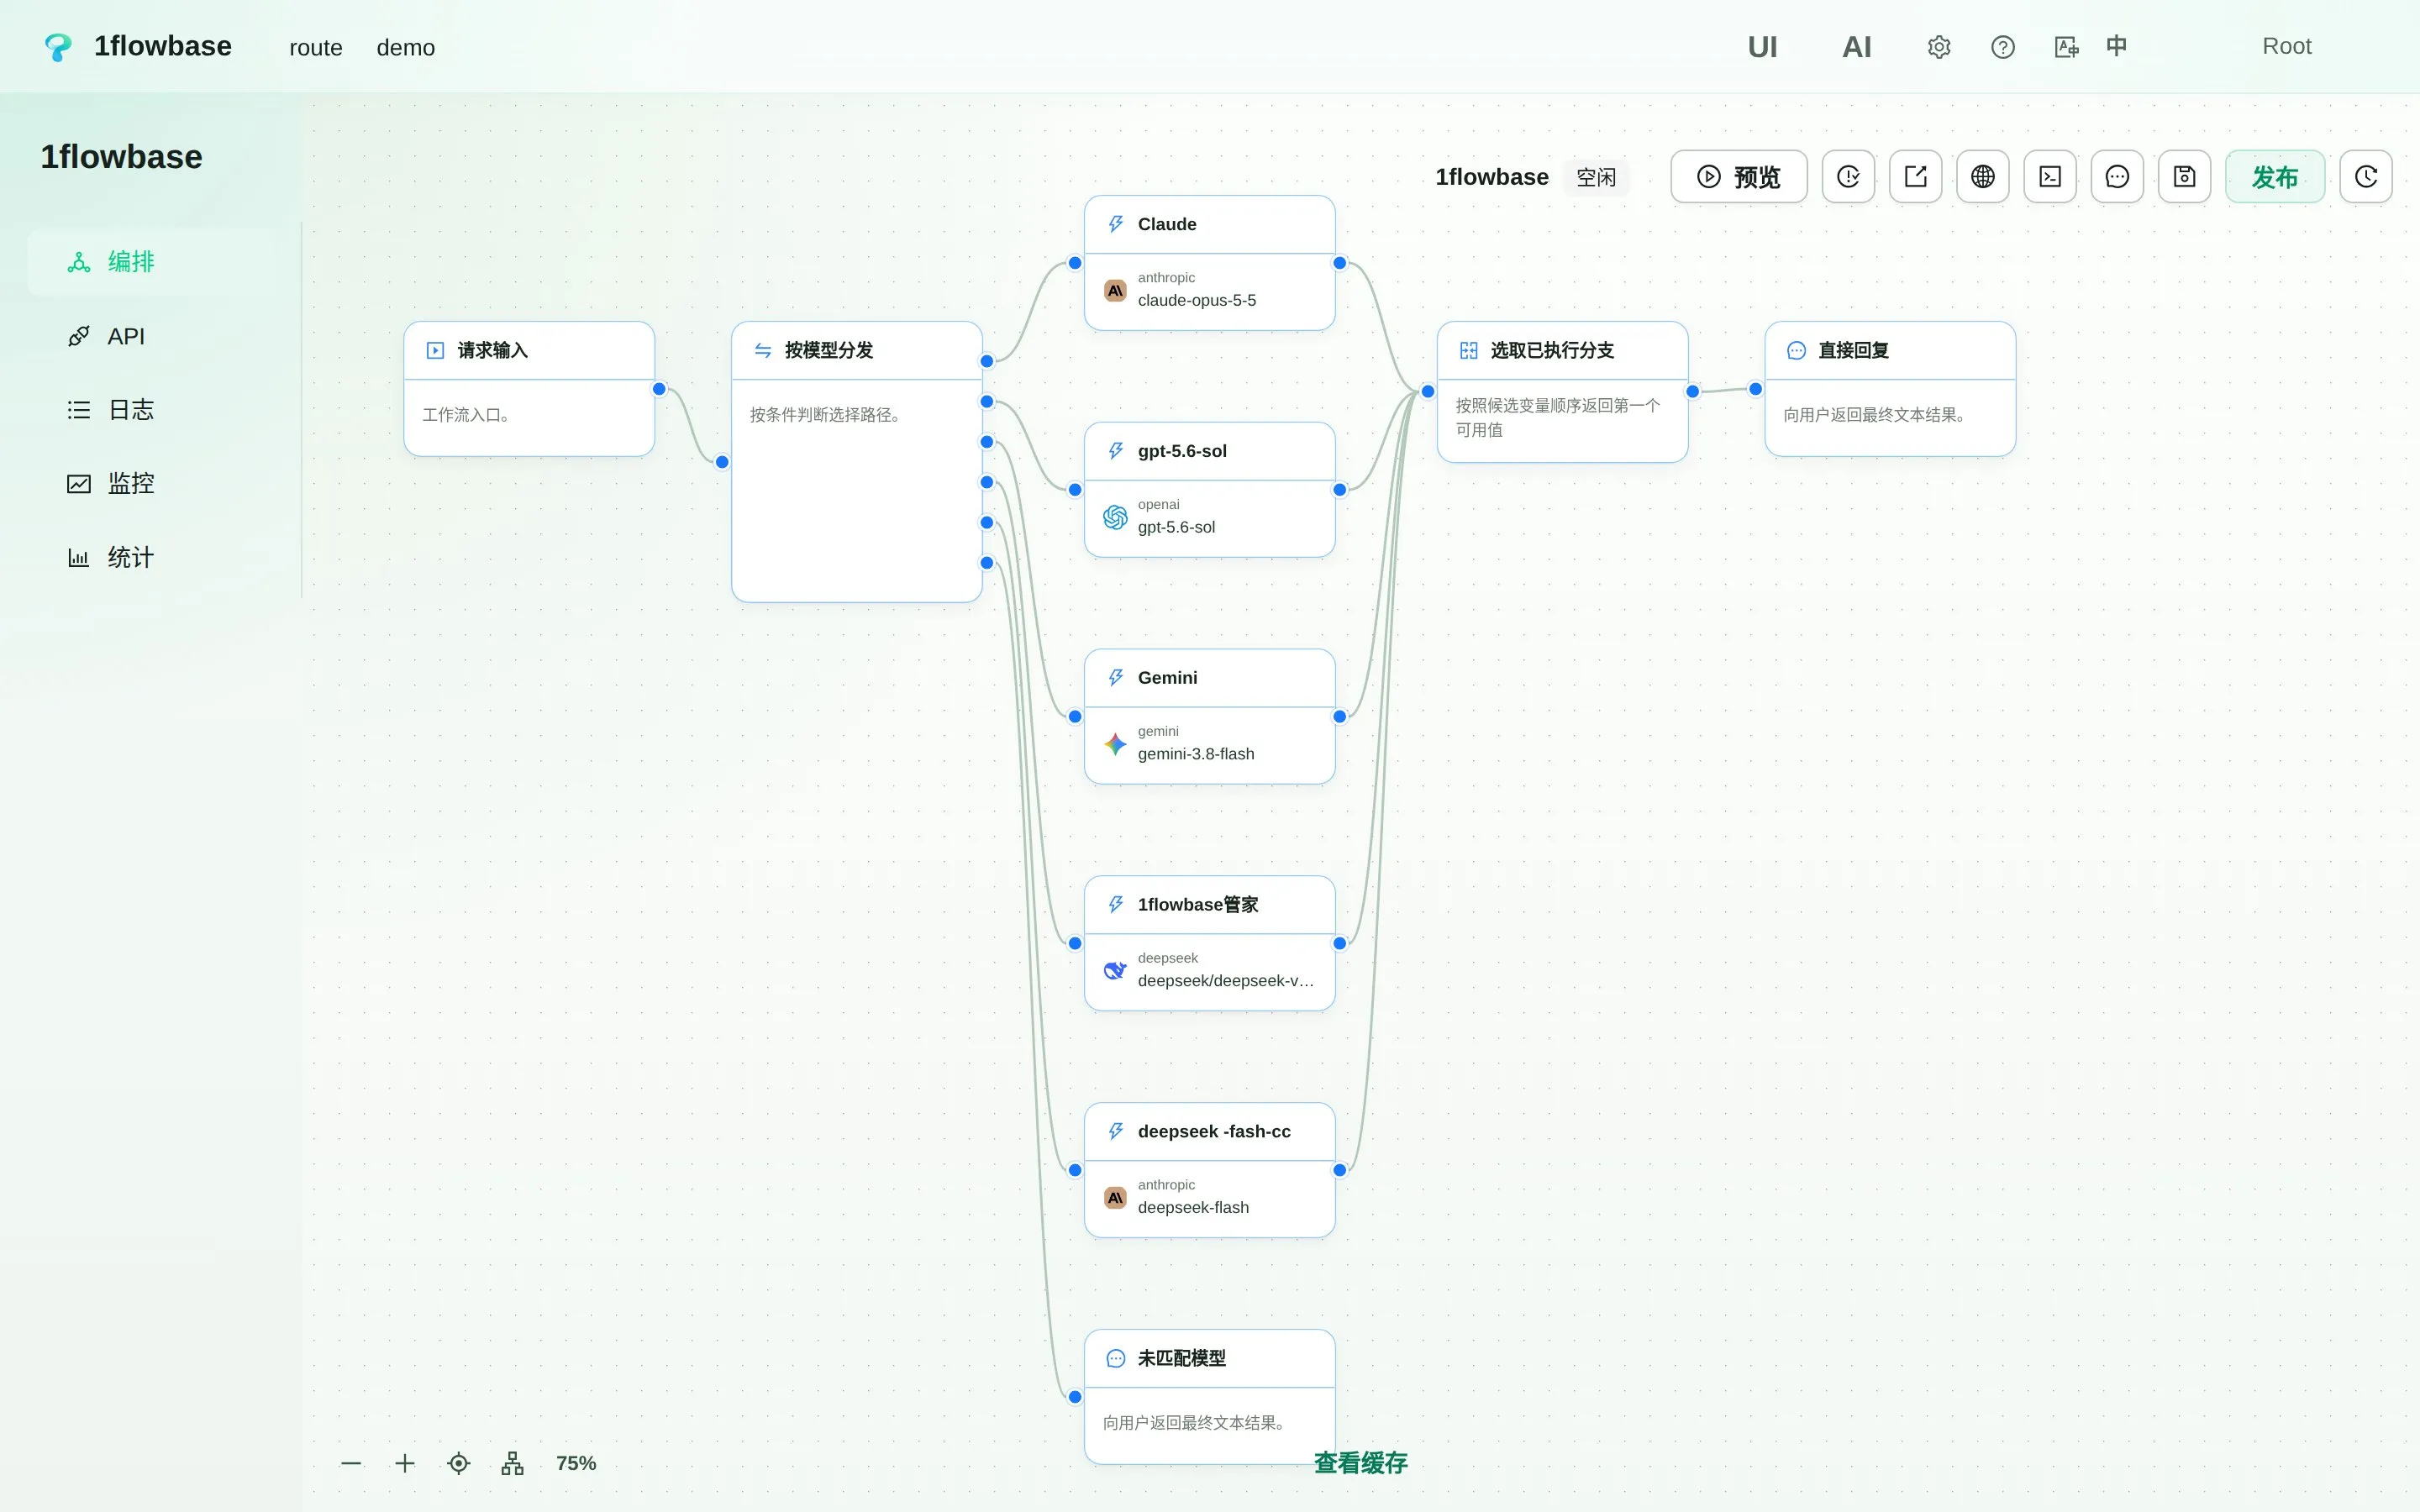The width and height of the screenshot is (2420, 1512).
Task: Click the save disk icon
Action: (2184, 177)
